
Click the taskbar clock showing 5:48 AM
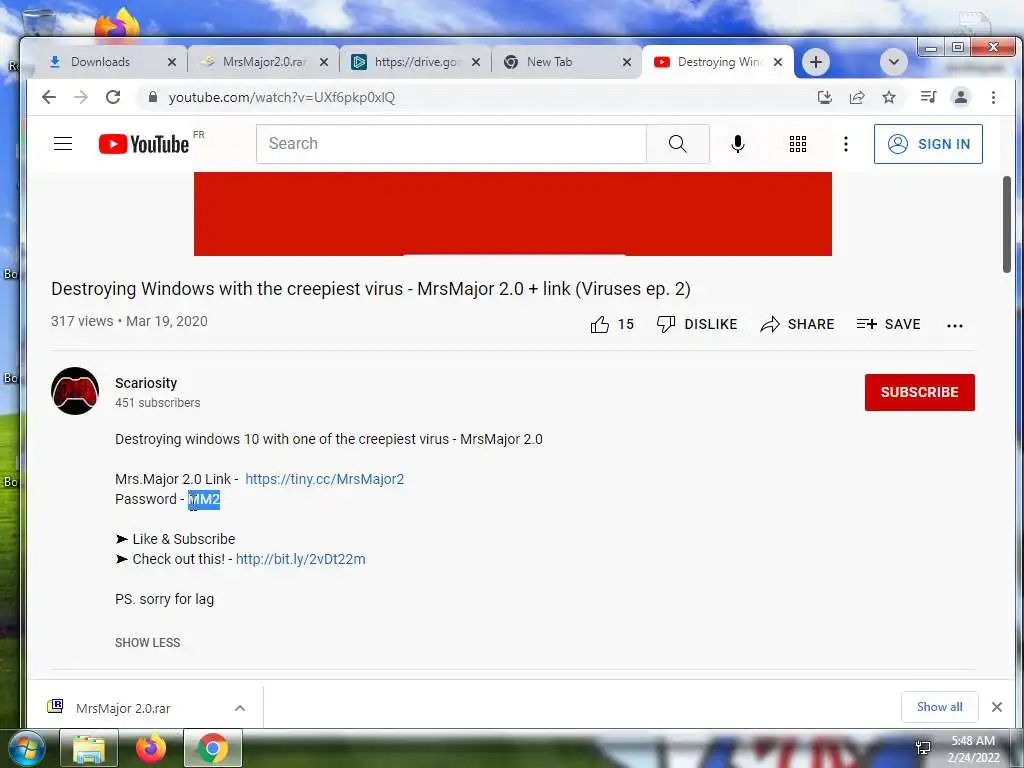tap(973, 749)
